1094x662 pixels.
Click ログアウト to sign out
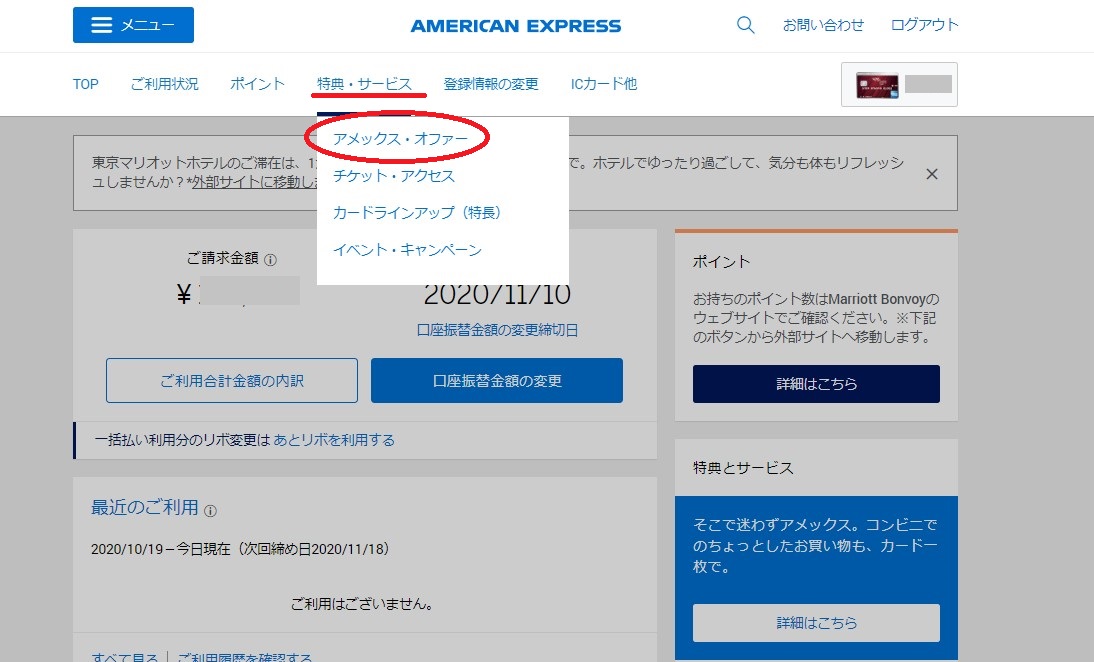pyautogui.click(x=924, y=25)
